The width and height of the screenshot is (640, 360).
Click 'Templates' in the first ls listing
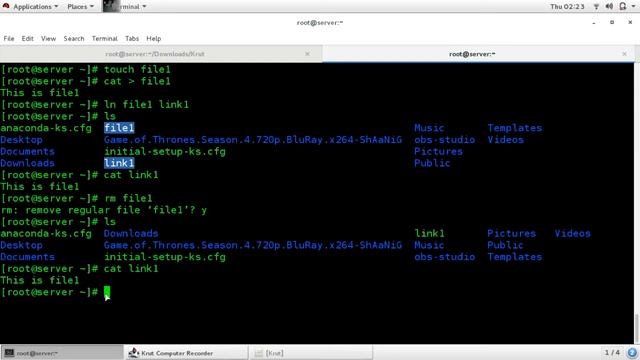(514, 128)
